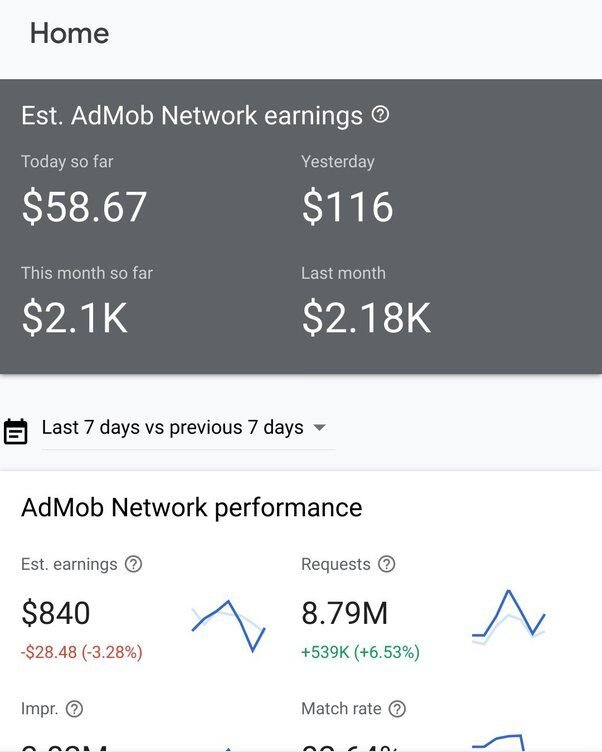Click help icon next to Requests
The height and width of the screenshot is (752, 602).
386,564
